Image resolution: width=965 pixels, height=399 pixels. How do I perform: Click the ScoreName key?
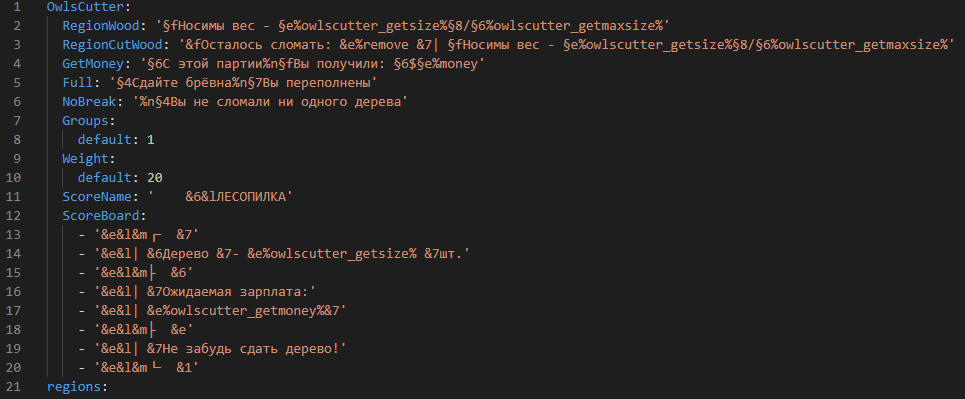click(97, 197)
